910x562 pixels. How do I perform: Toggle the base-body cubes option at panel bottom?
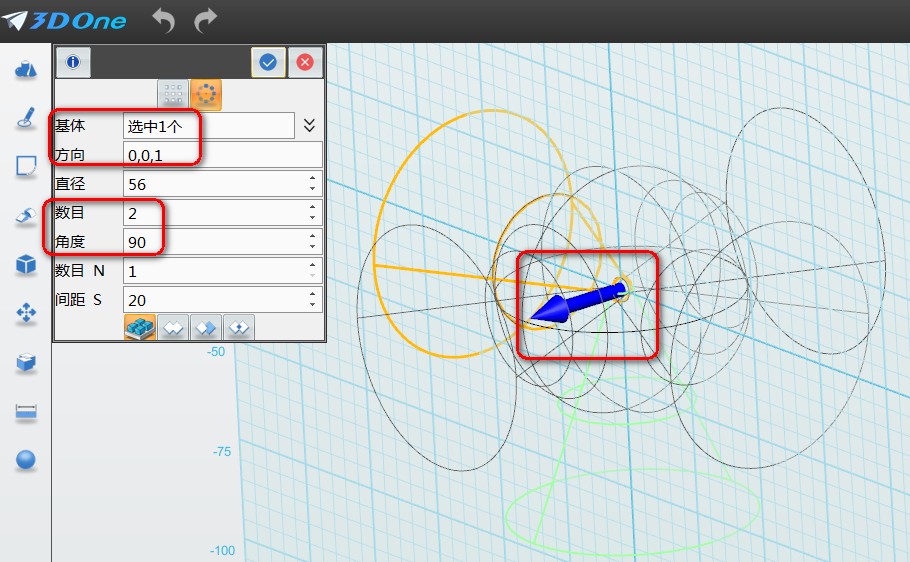(140, 328)
